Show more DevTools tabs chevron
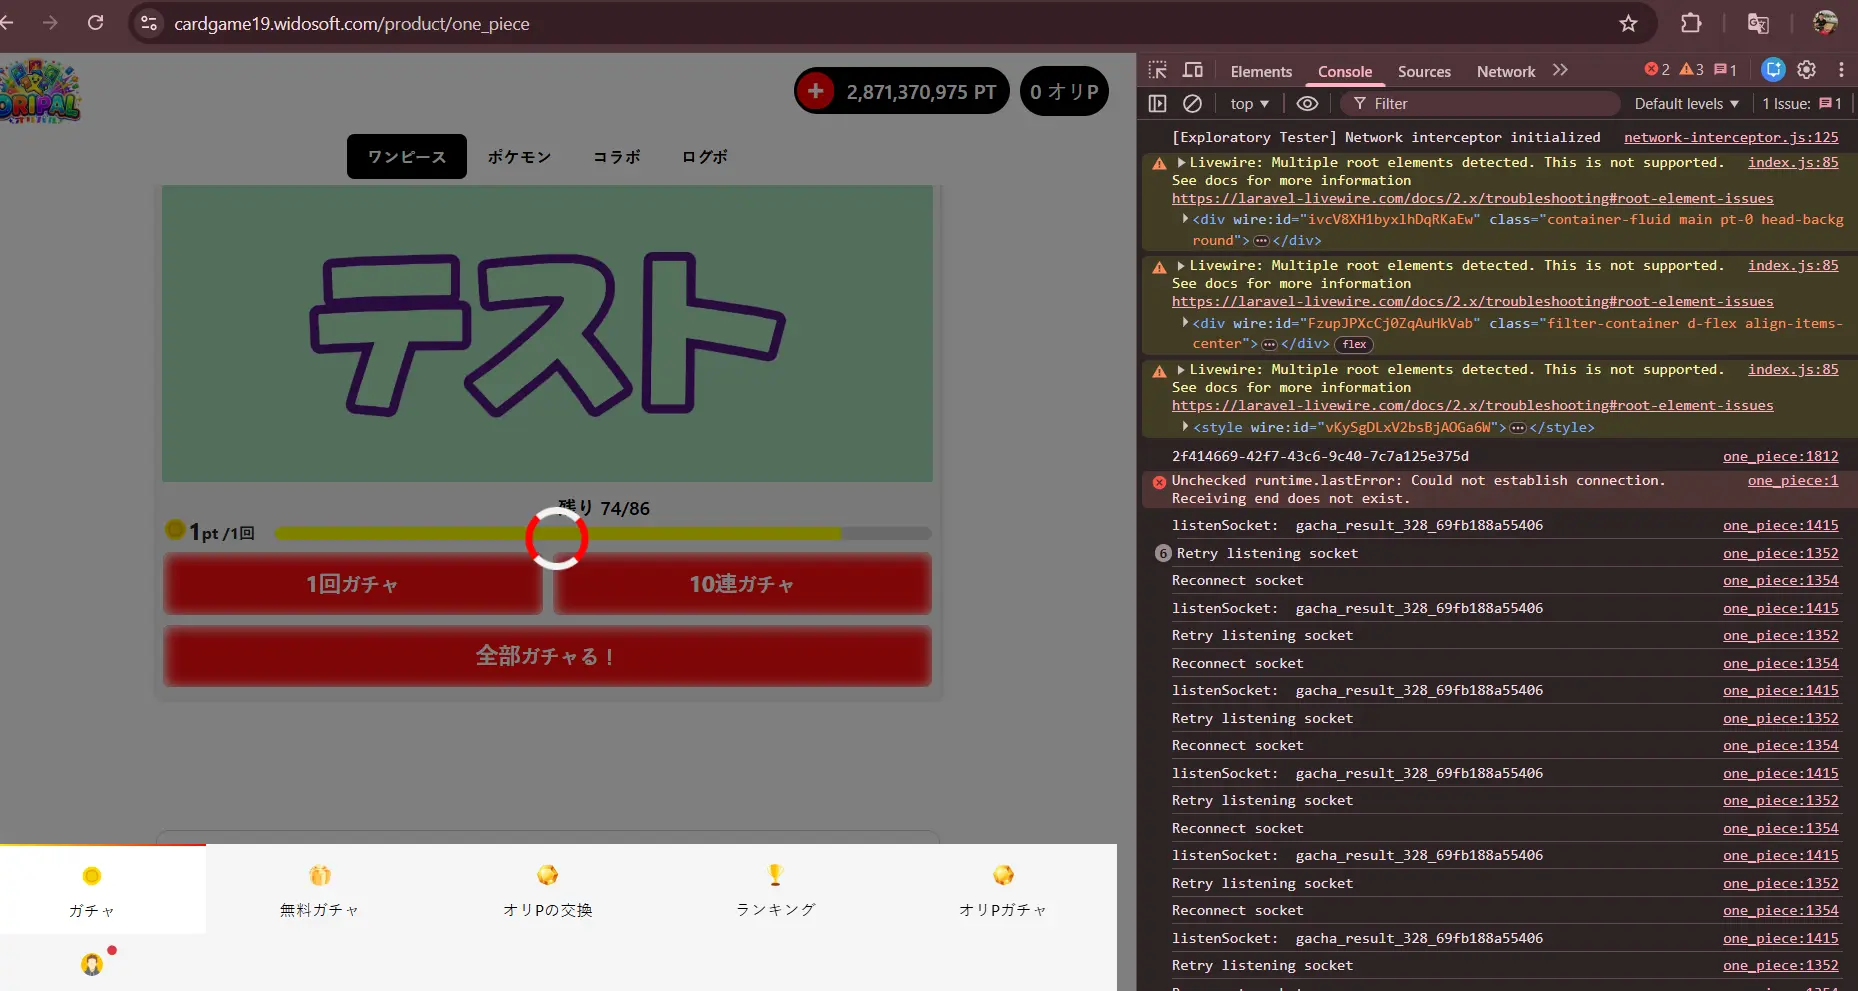 click(x=1560, y=70)
